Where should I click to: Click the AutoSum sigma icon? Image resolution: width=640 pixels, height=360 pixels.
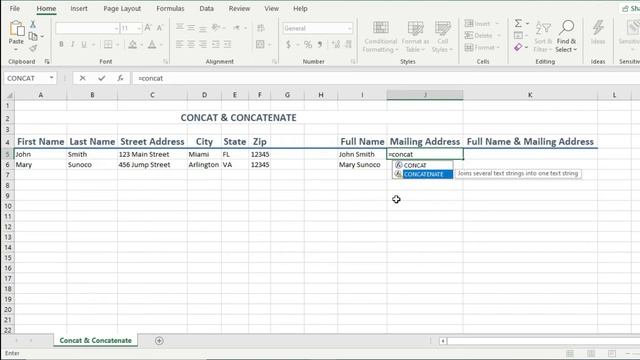point(518,24)
